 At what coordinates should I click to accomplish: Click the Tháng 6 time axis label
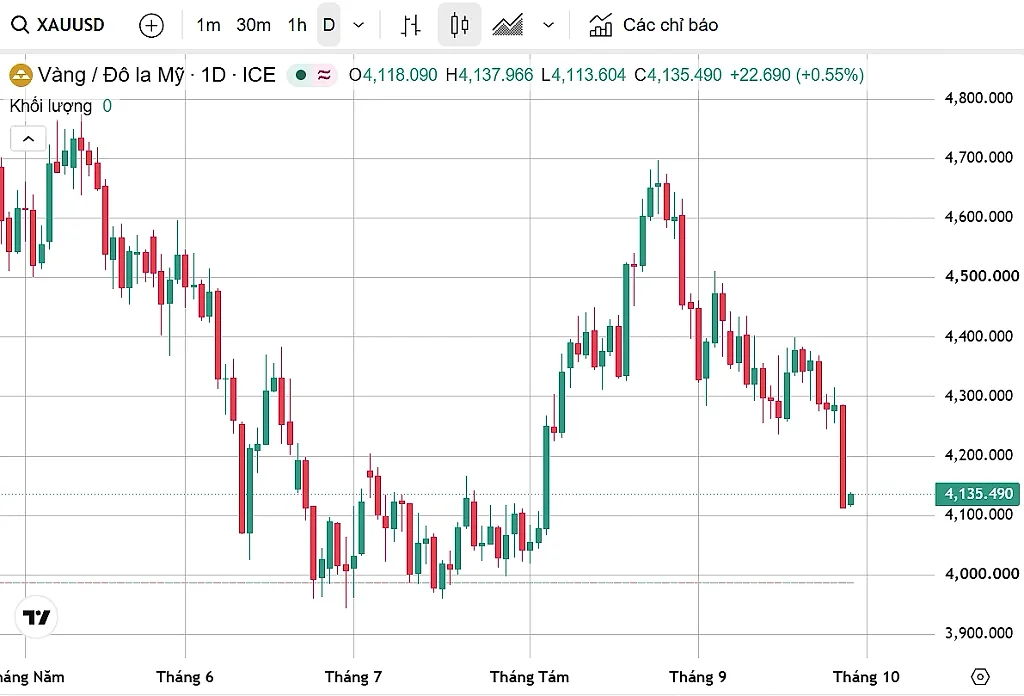click(x=185, y=676)
